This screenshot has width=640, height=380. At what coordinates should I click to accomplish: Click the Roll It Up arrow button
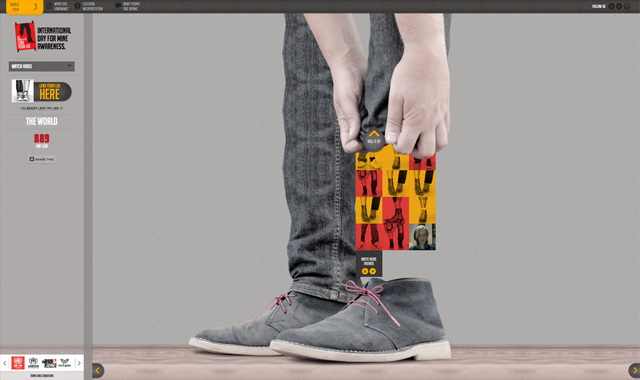pos(374,139)
